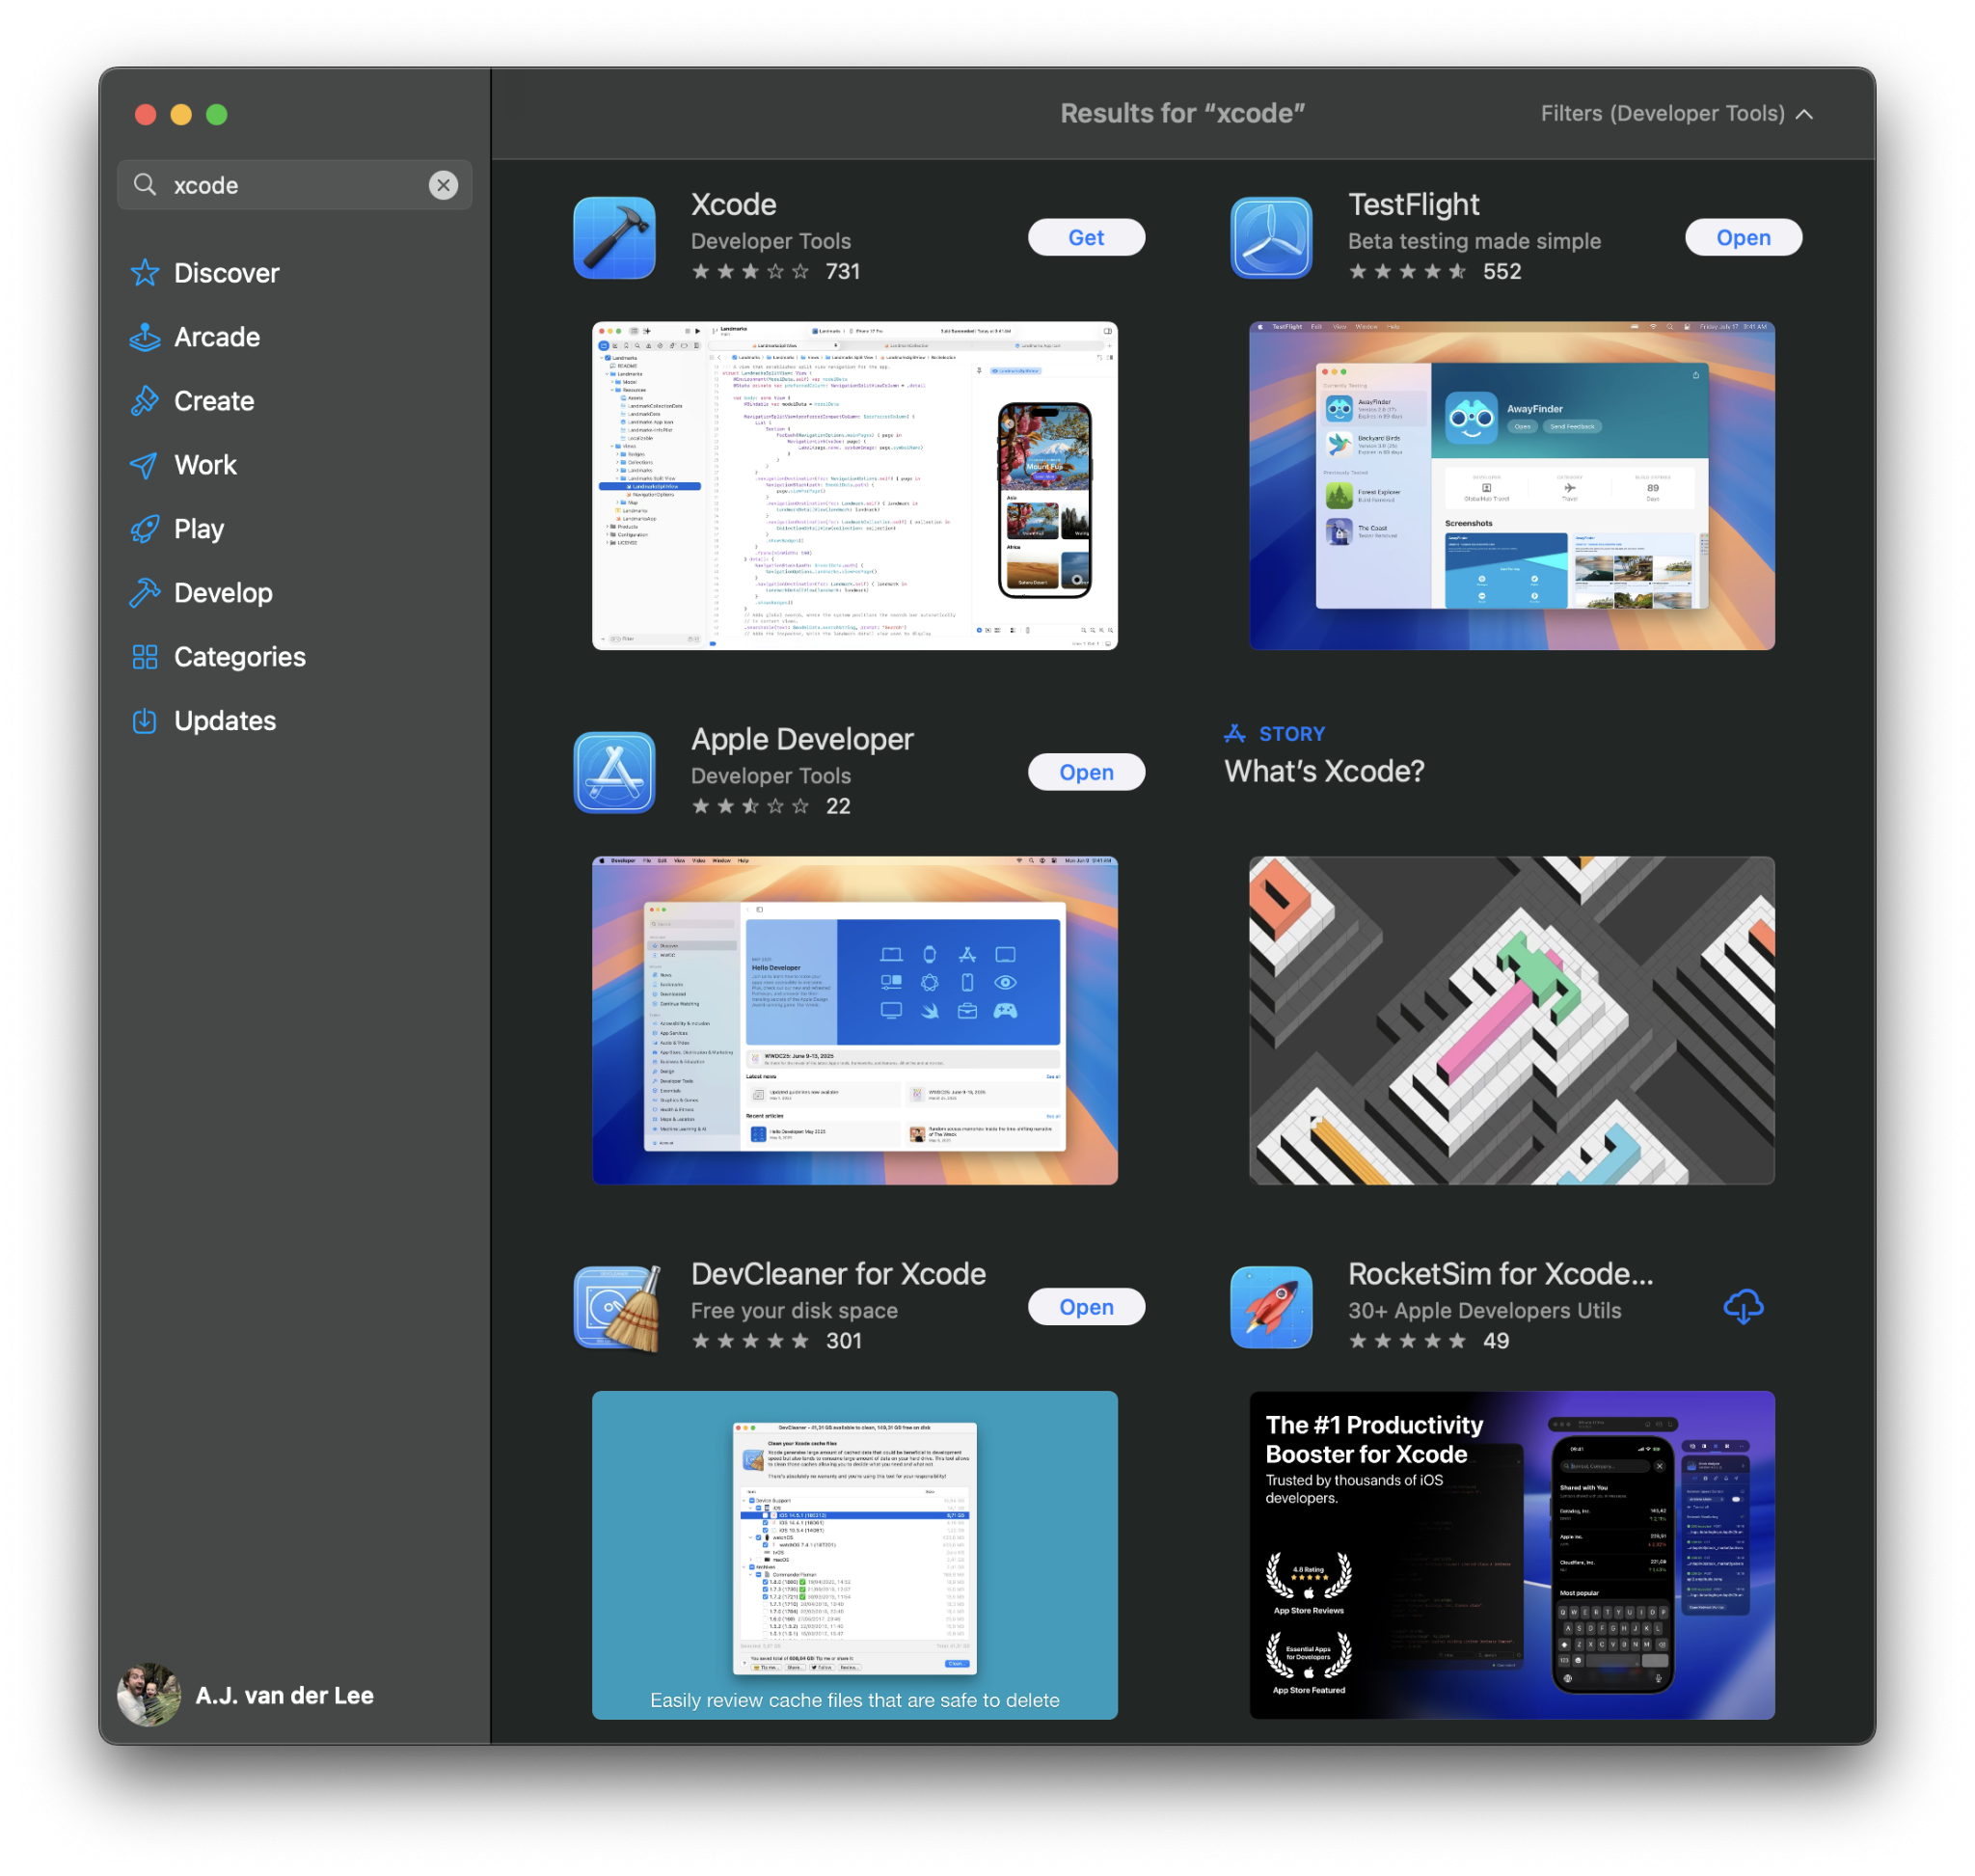Go to the Discover section
The width and height of the screenshot is (1975, 1876).
point(226,273)
